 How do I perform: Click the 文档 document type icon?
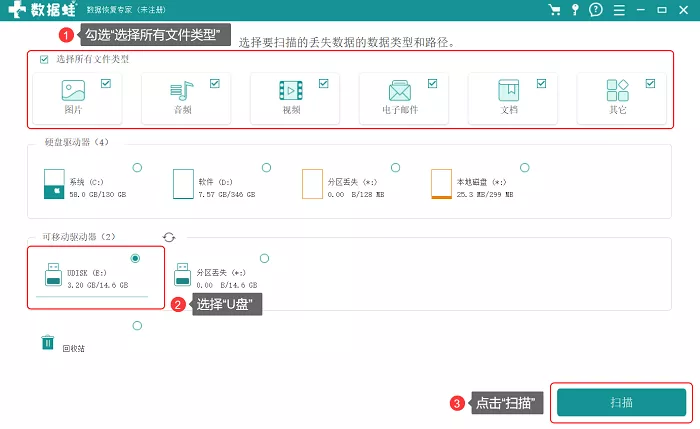(x=508, y=90)
